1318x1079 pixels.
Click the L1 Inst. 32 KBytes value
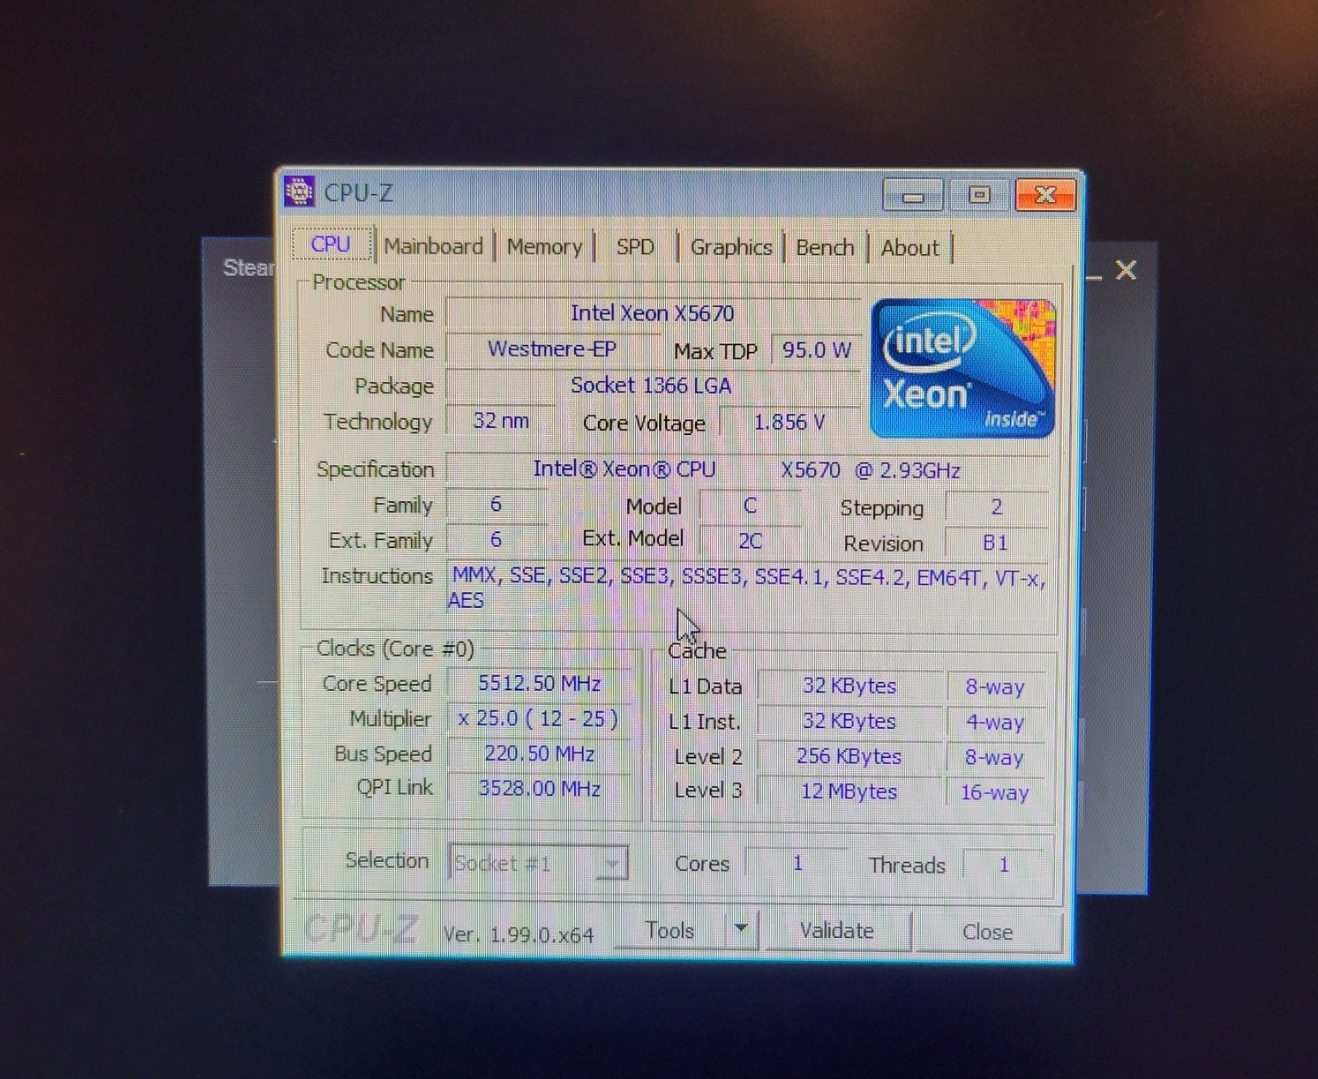pos(849,721)
